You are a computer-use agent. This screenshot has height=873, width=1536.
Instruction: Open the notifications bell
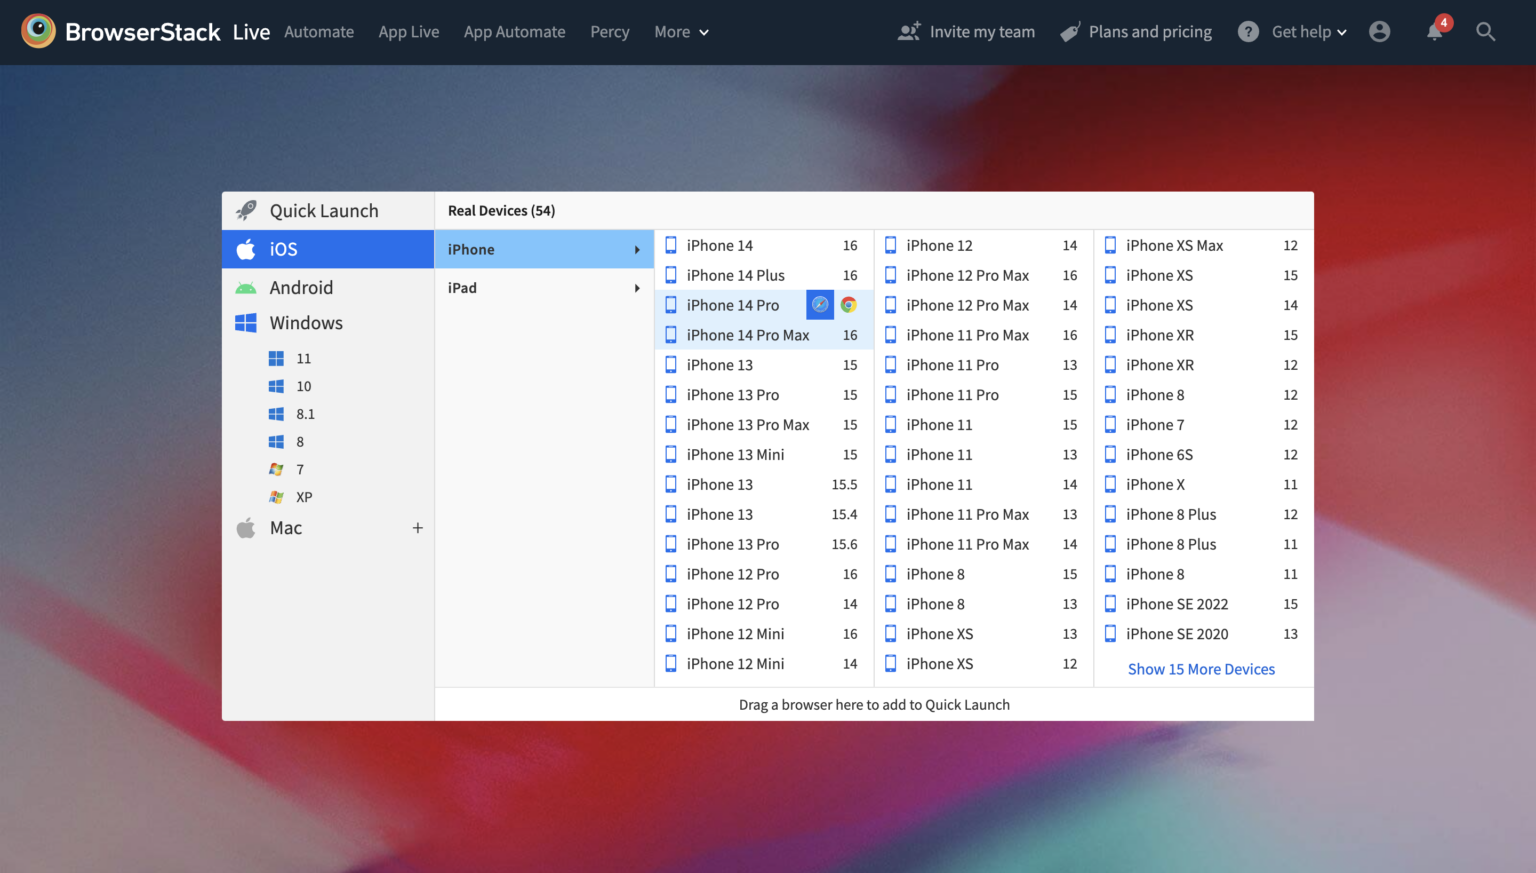(x=1434, y=32)
